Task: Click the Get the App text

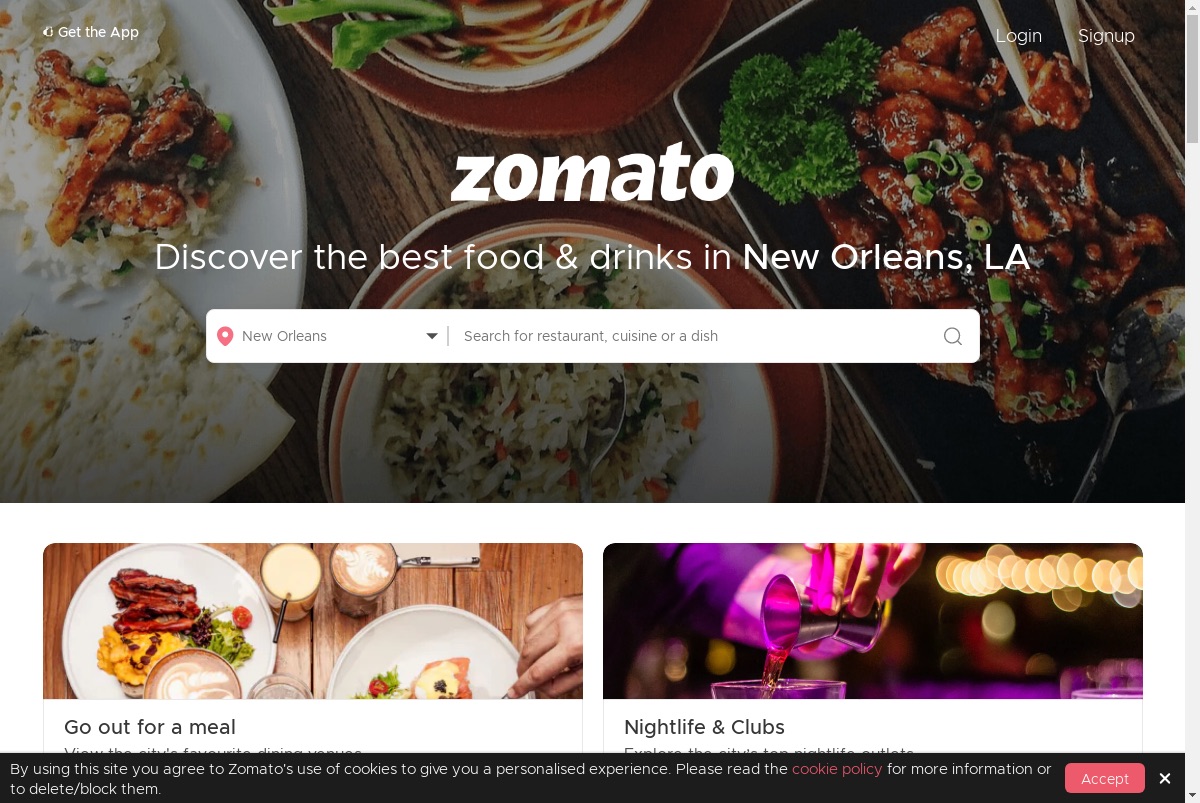Action: pos(98,32)
